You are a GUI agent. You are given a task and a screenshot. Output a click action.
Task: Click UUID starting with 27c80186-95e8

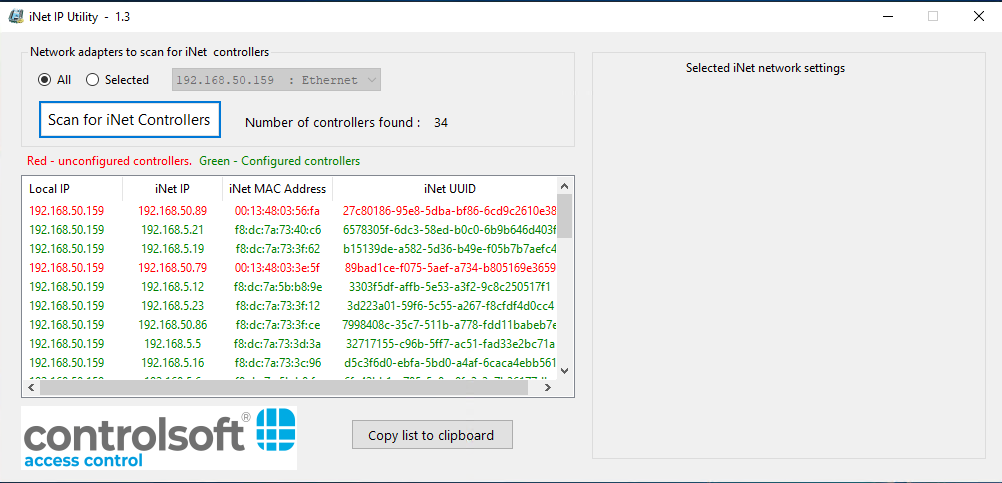pyautogui.click(x=450, y=210)
